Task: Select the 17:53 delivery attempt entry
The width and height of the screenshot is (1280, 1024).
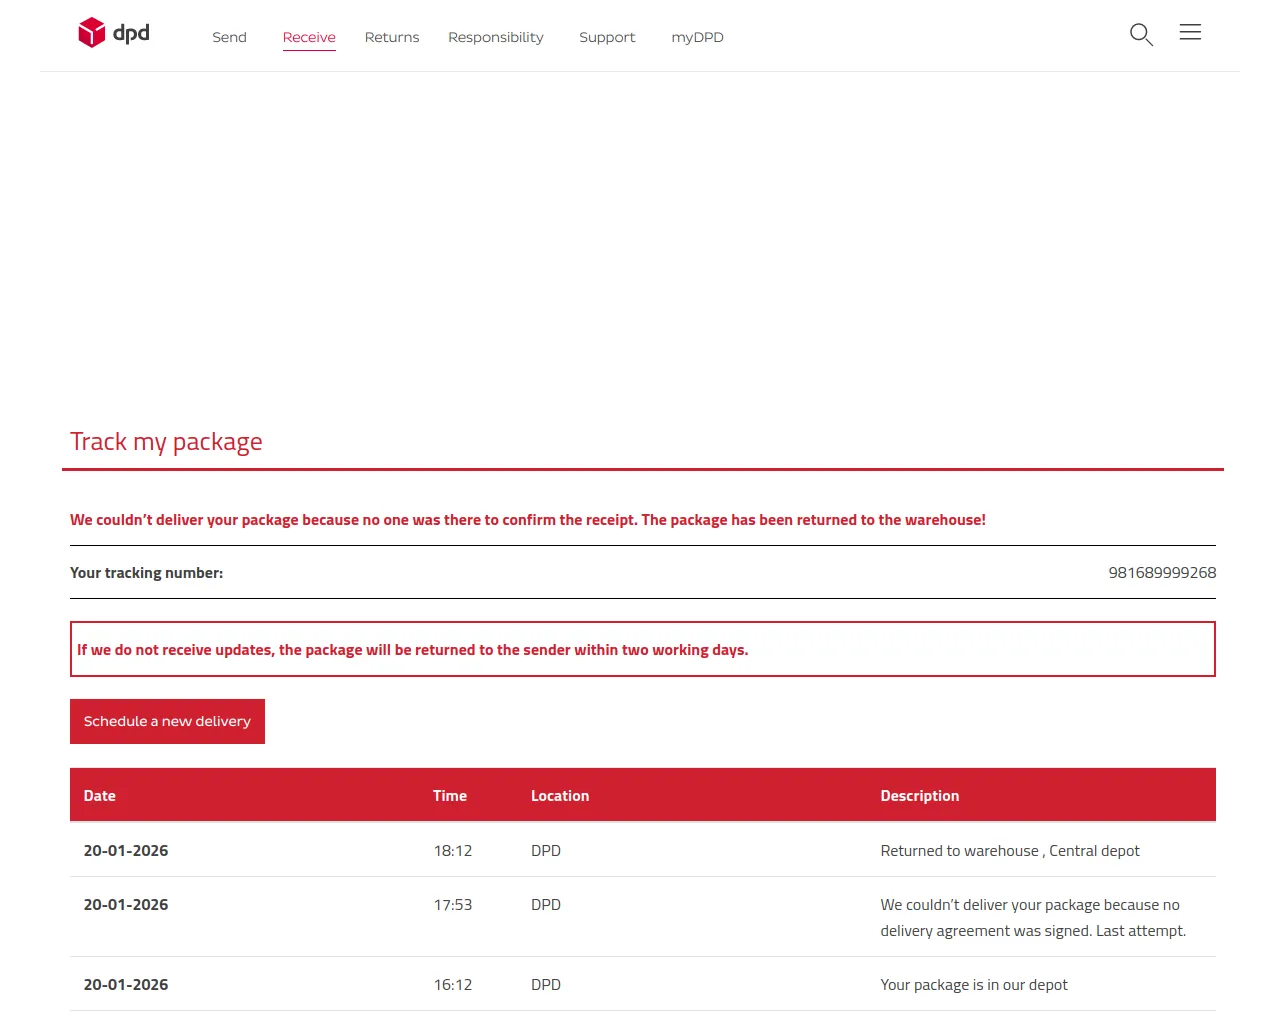Action: coord(642,917)
